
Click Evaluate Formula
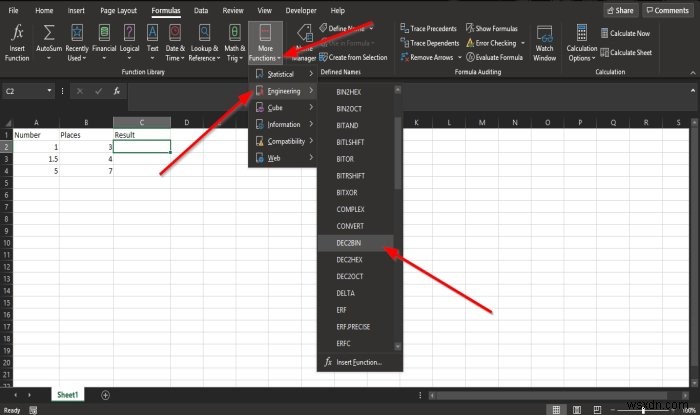tap(494, 57)
